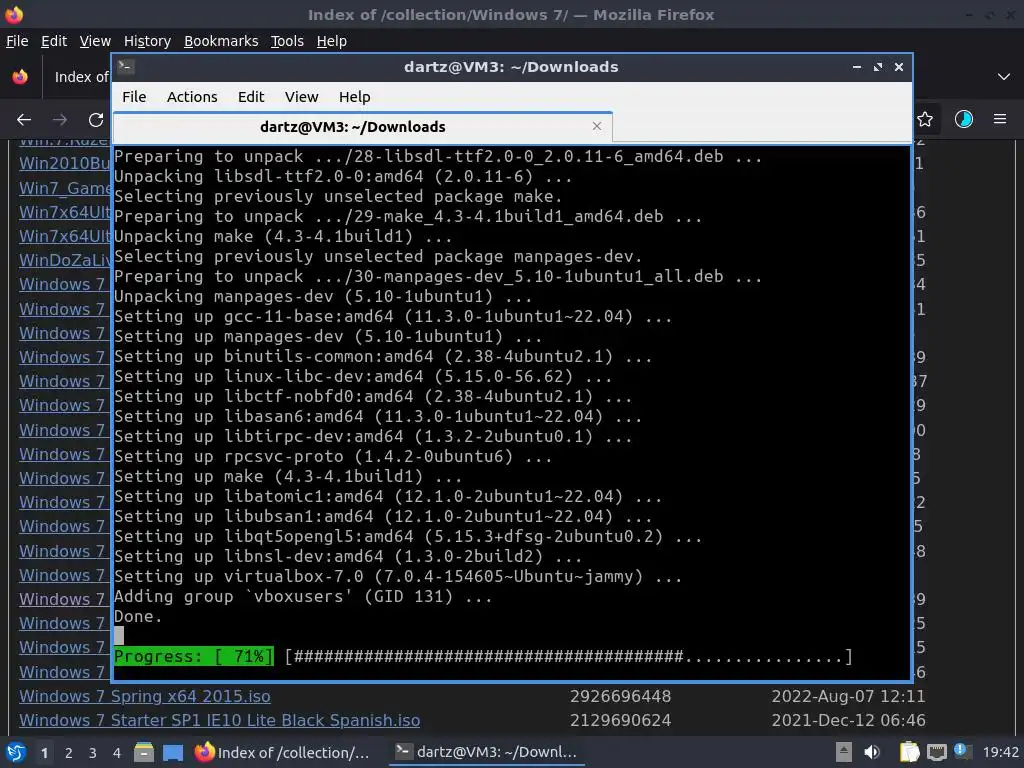
Task: Switch to workspace 2 in the panel
Action: coord(69,753)
